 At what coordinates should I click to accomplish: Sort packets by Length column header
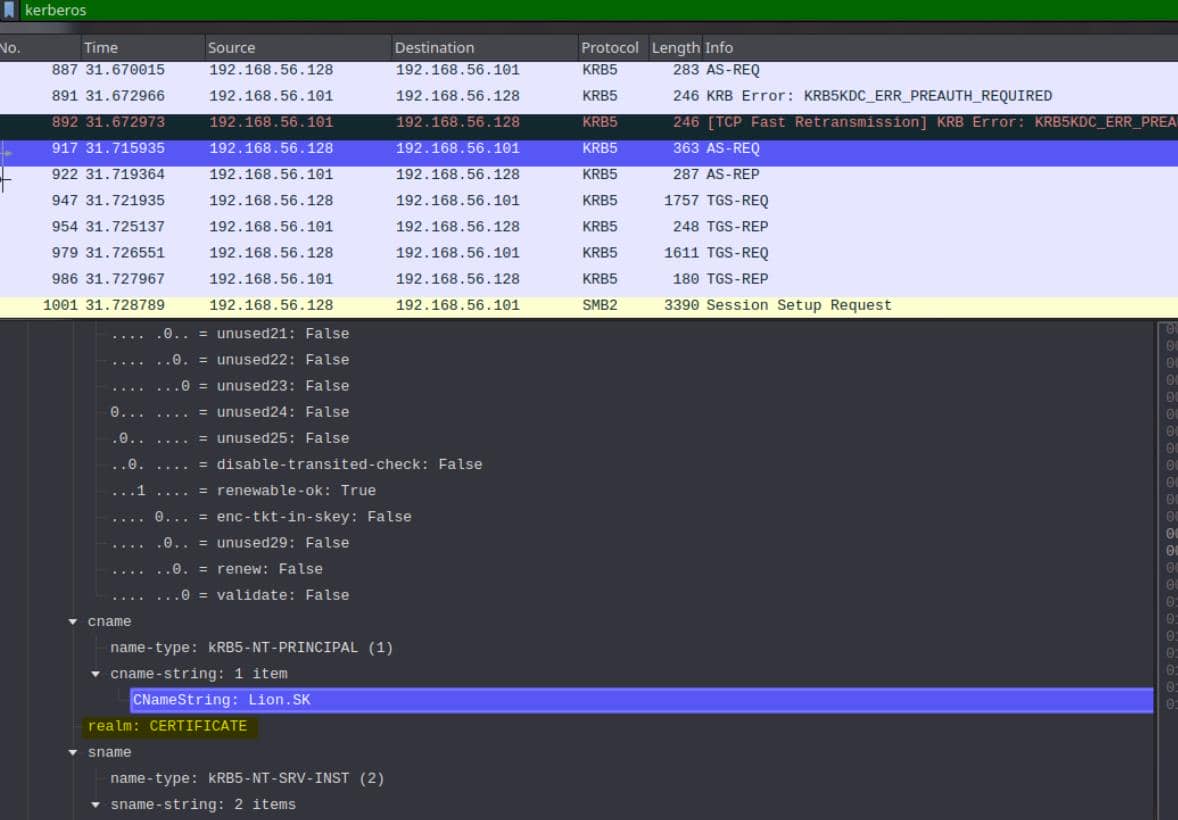coord(675,47)
